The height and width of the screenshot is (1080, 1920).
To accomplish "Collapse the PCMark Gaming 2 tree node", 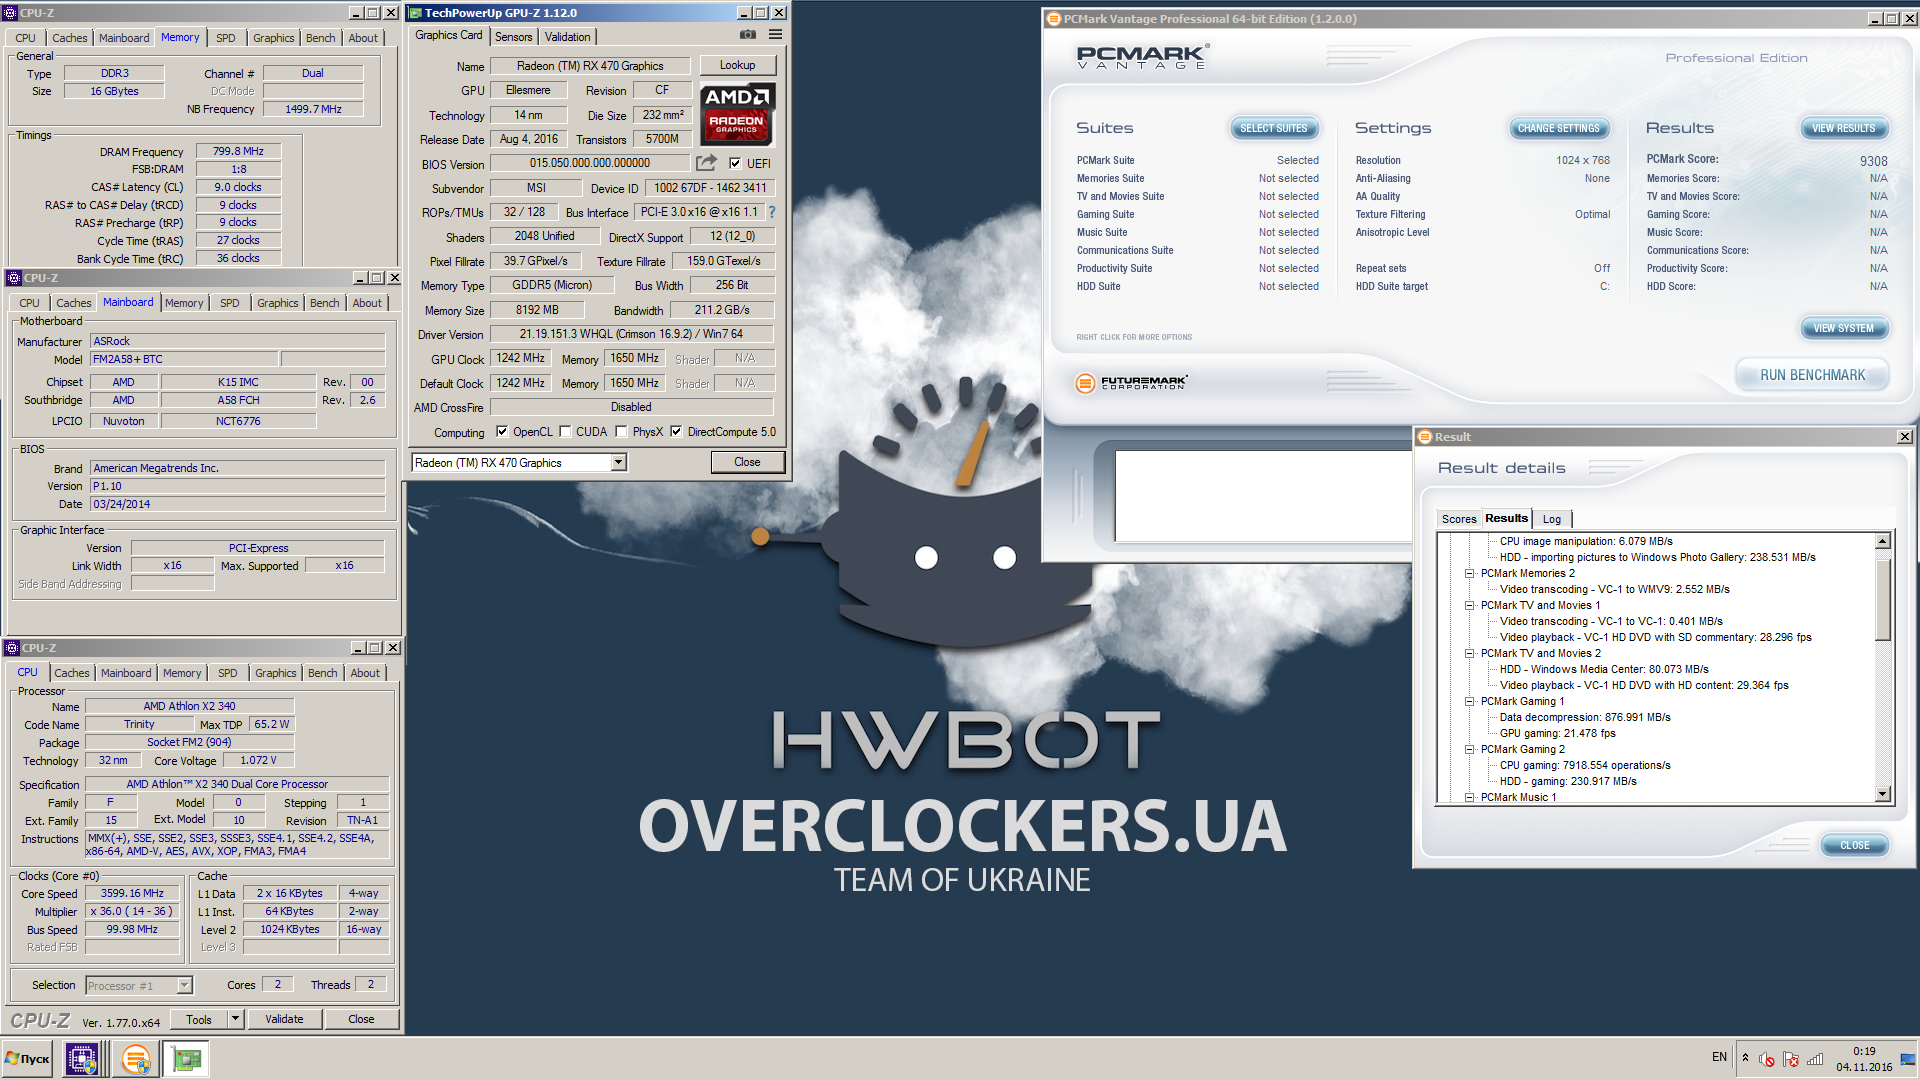I will coord(1470,749).
